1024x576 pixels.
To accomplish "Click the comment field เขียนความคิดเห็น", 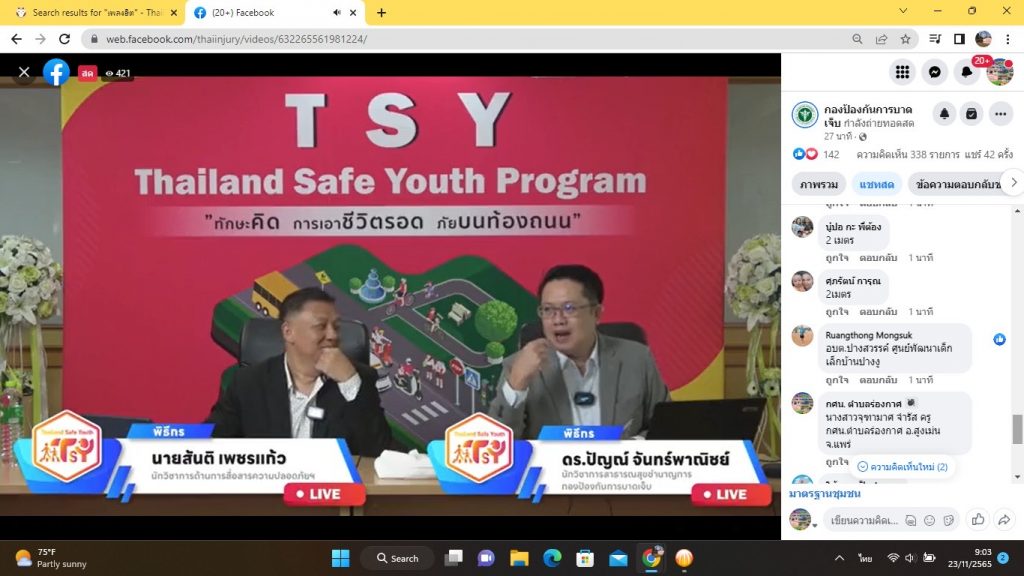I will pyautogui.click(x=863, y=520).
